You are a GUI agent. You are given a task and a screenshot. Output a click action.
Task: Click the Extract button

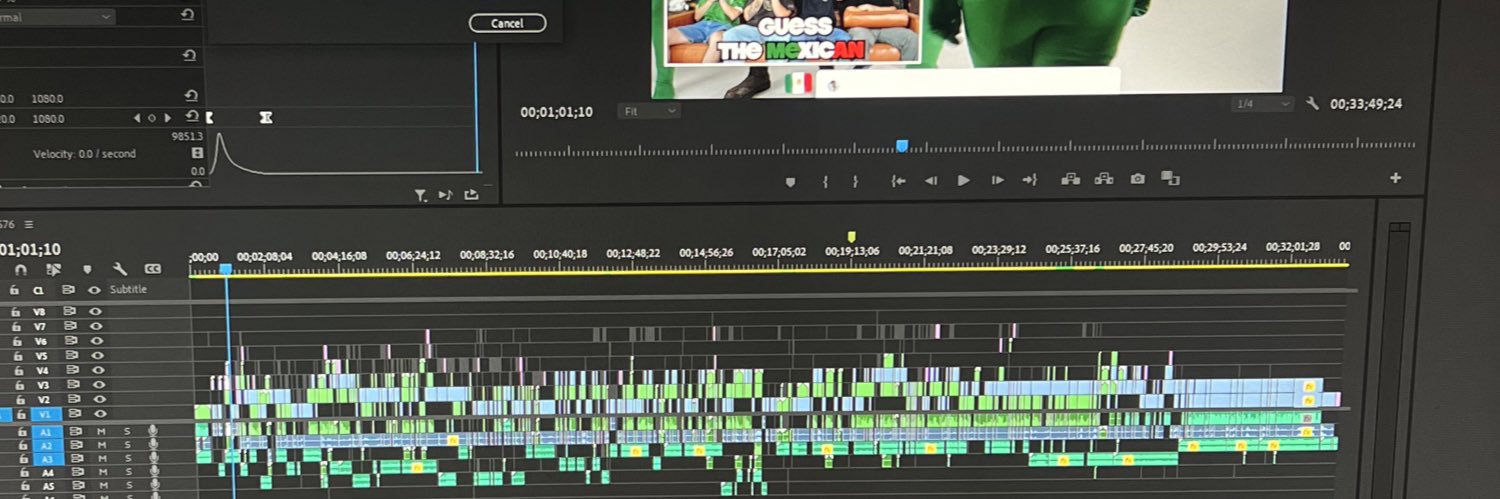click(1104, 179)
